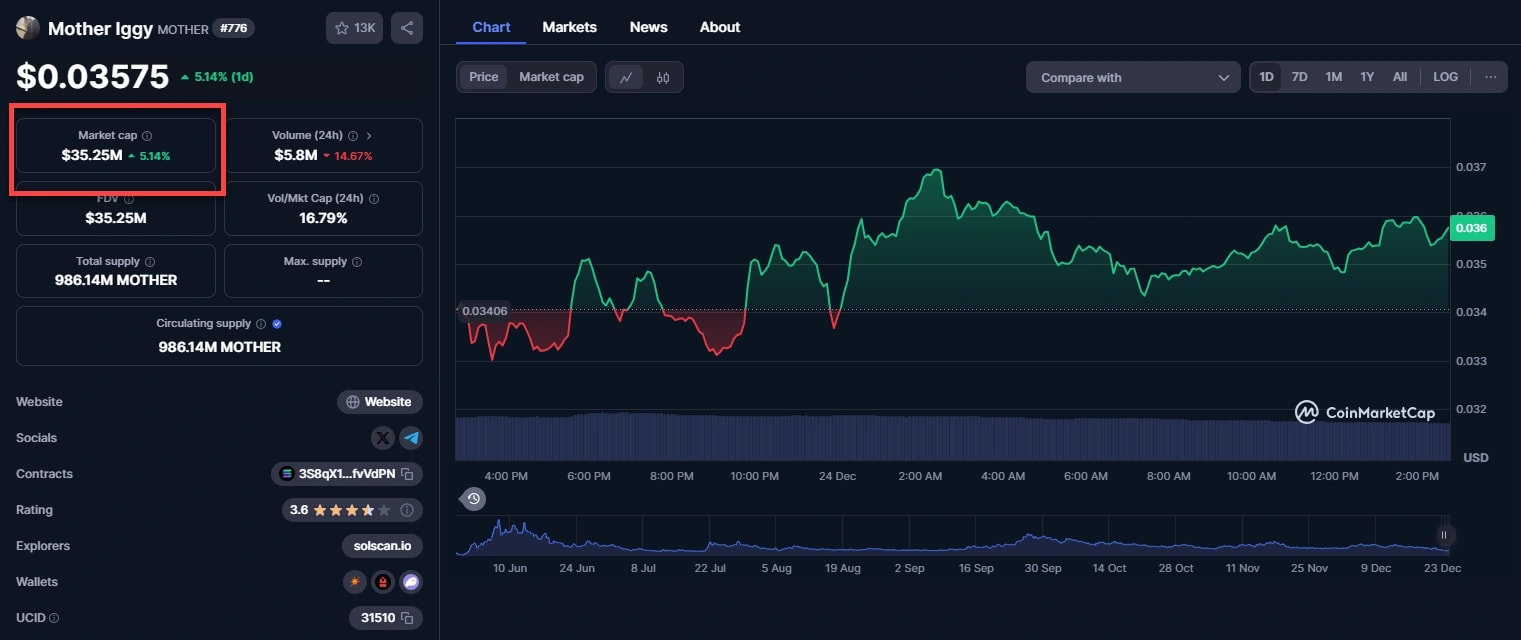Open the News tab
The image size is (1521, 640).
648,27
